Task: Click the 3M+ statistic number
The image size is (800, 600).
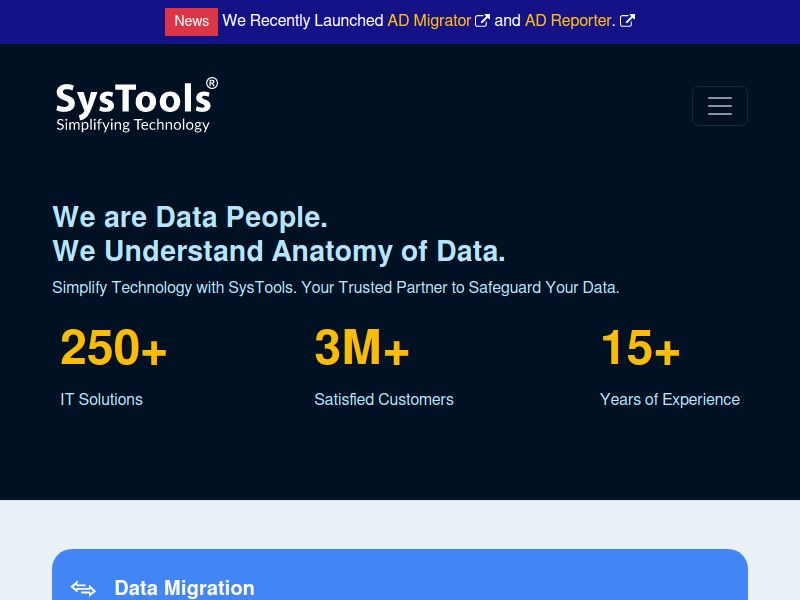Action: pos(362,347)
